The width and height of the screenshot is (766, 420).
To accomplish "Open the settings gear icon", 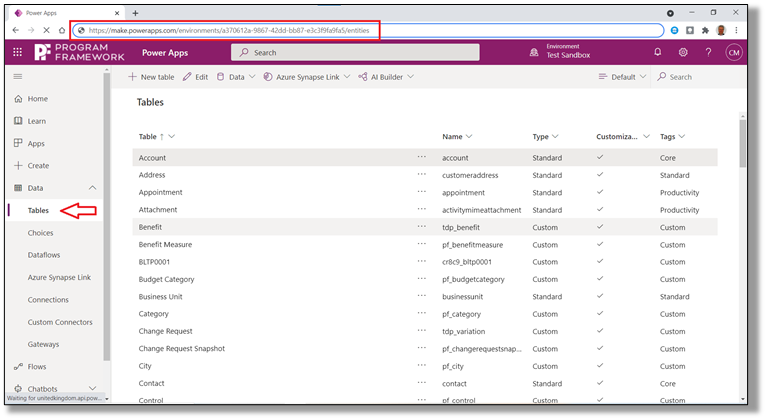I will [683, 52].
